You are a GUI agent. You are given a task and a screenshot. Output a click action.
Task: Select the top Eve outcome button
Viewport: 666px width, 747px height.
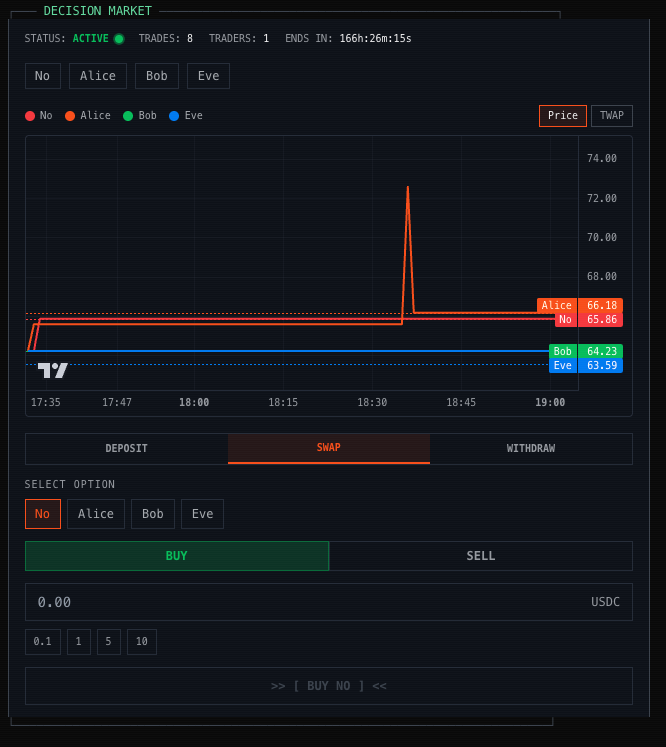click(x=208, y=76)
